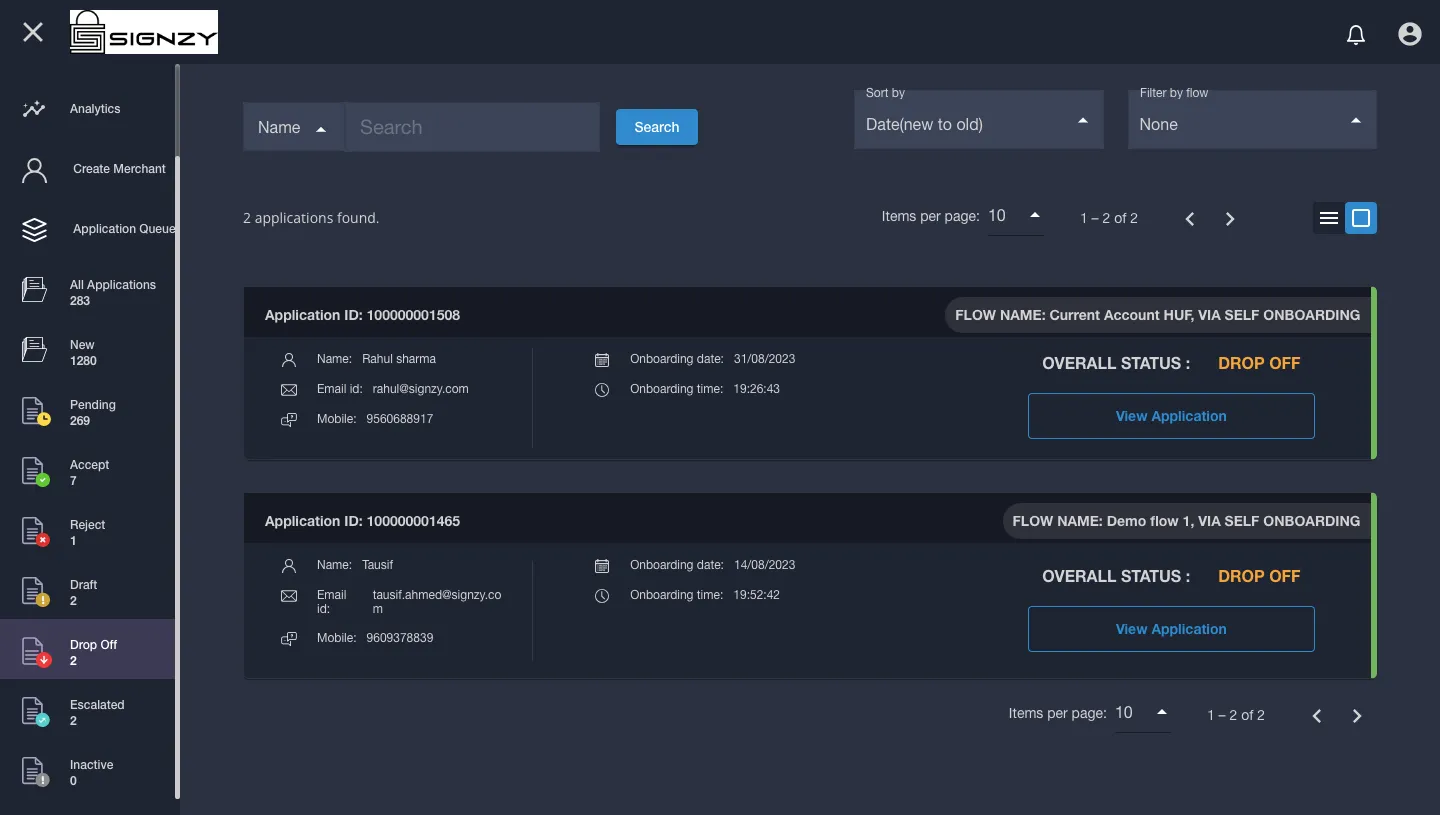Click the blue Search button
This screenshot has height=815, width=1440.
[x=657, y=127]
